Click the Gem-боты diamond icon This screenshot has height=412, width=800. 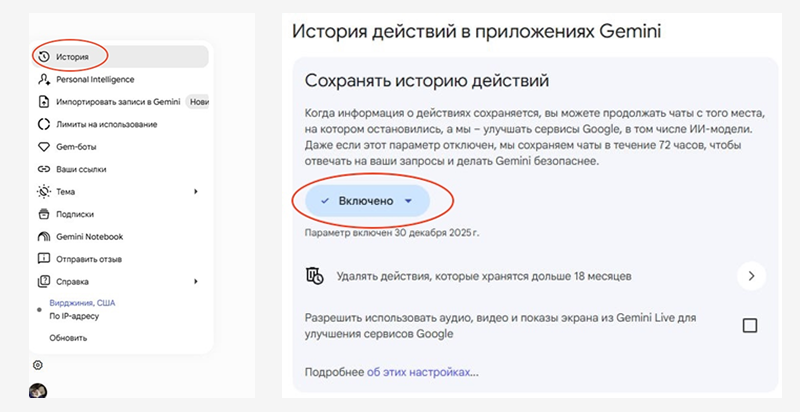[44, 147]
